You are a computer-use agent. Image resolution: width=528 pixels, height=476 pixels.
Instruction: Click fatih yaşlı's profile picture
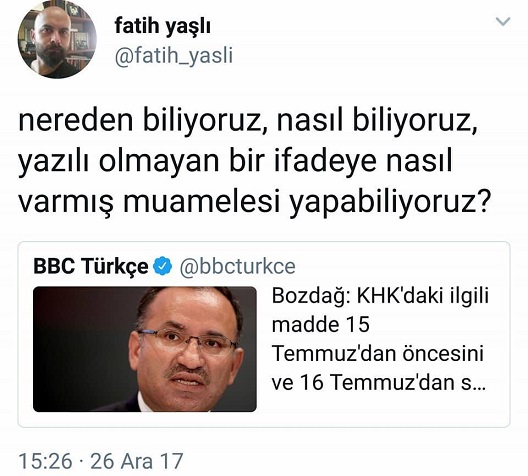point(57,39)
